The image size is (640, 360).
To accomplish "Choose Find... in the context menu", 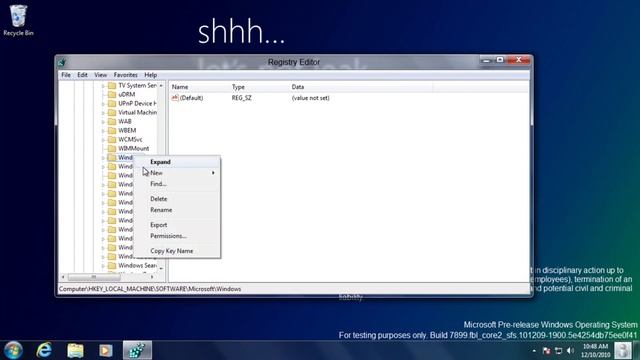I will 177,184.
